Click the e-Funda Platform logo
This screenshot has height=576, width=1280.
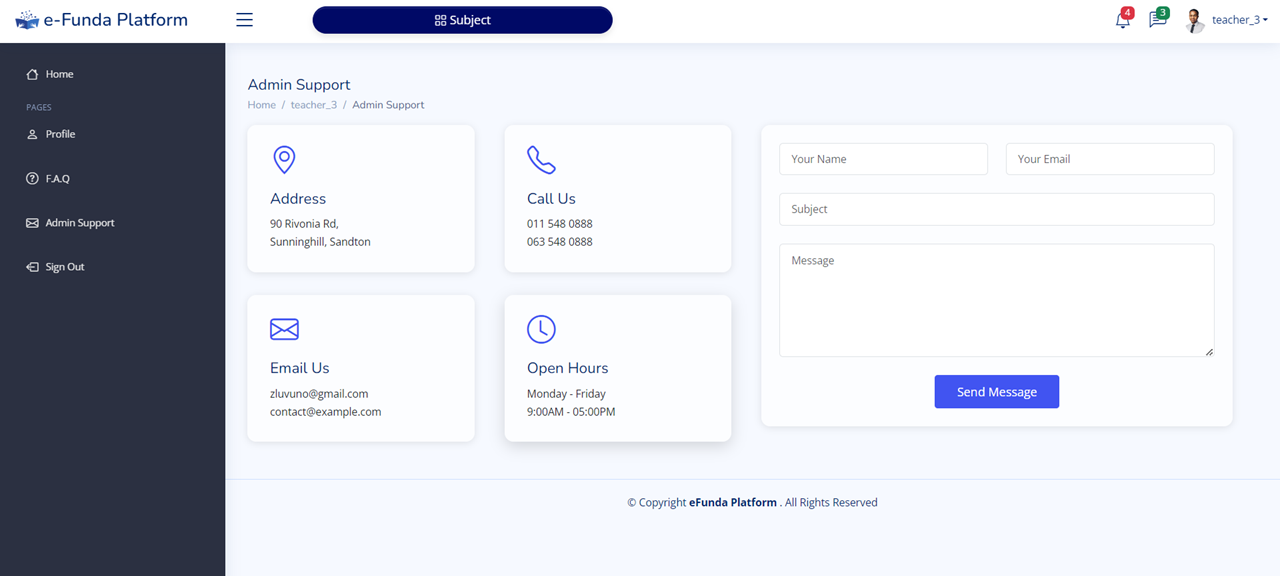point(102,20)
